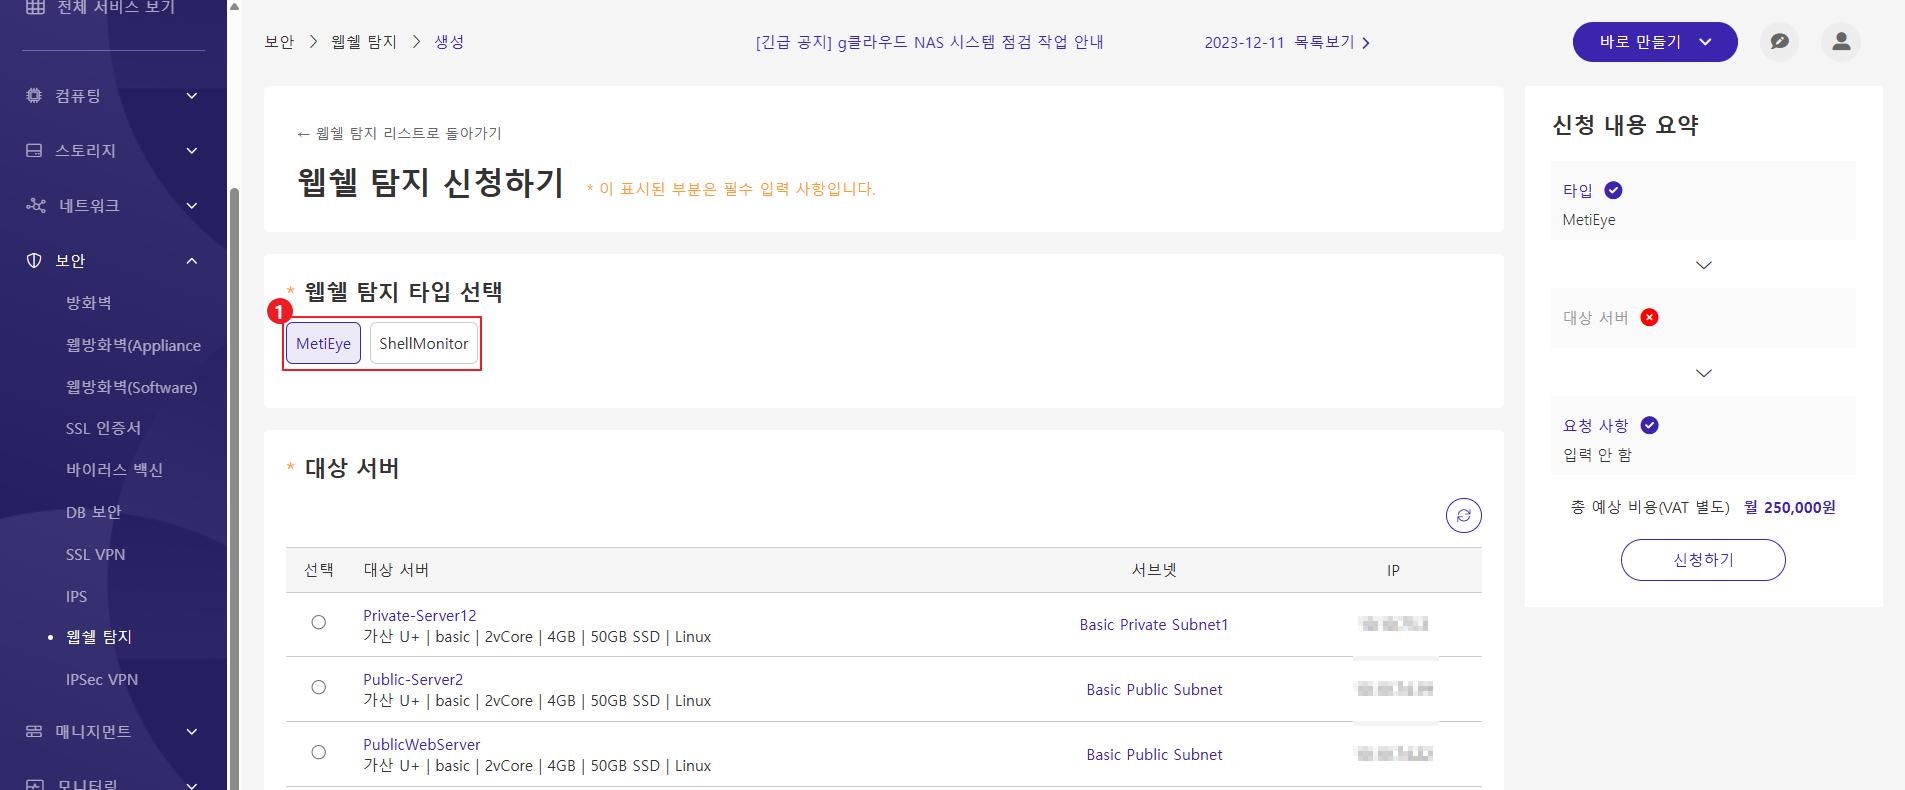The height and width of the screenshot is (790, 1905).
Task: Click the 대상 서버 column header
Action: tap(396, 570)
